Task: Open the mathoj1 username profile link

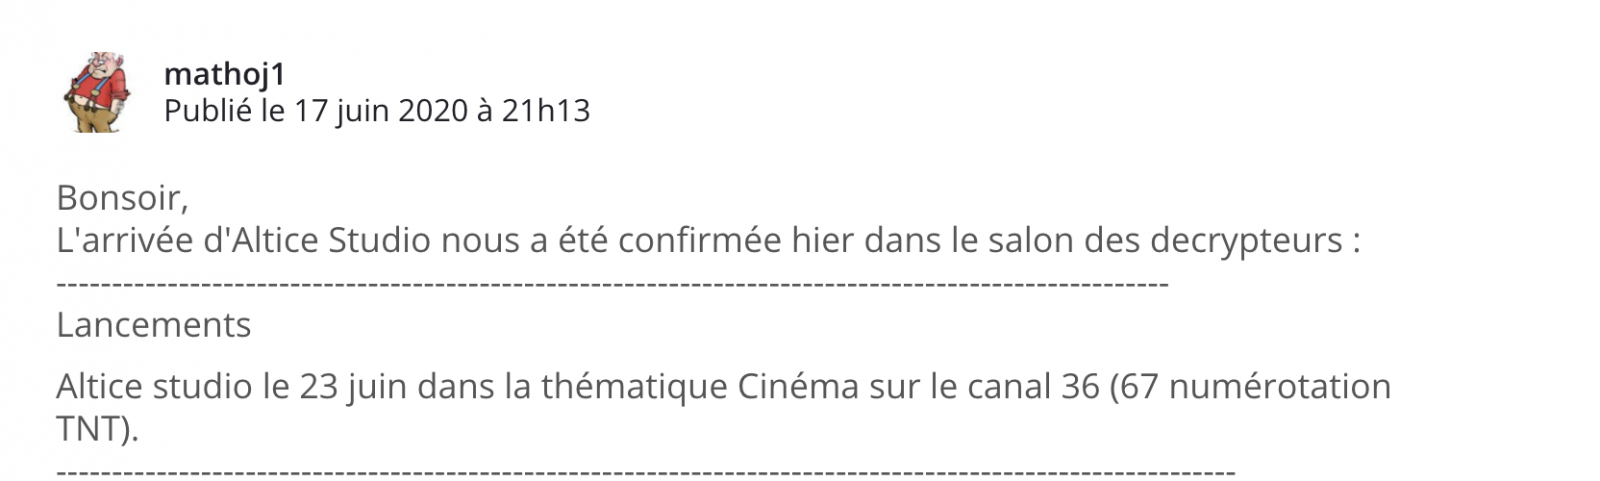Action: point(224,73)
